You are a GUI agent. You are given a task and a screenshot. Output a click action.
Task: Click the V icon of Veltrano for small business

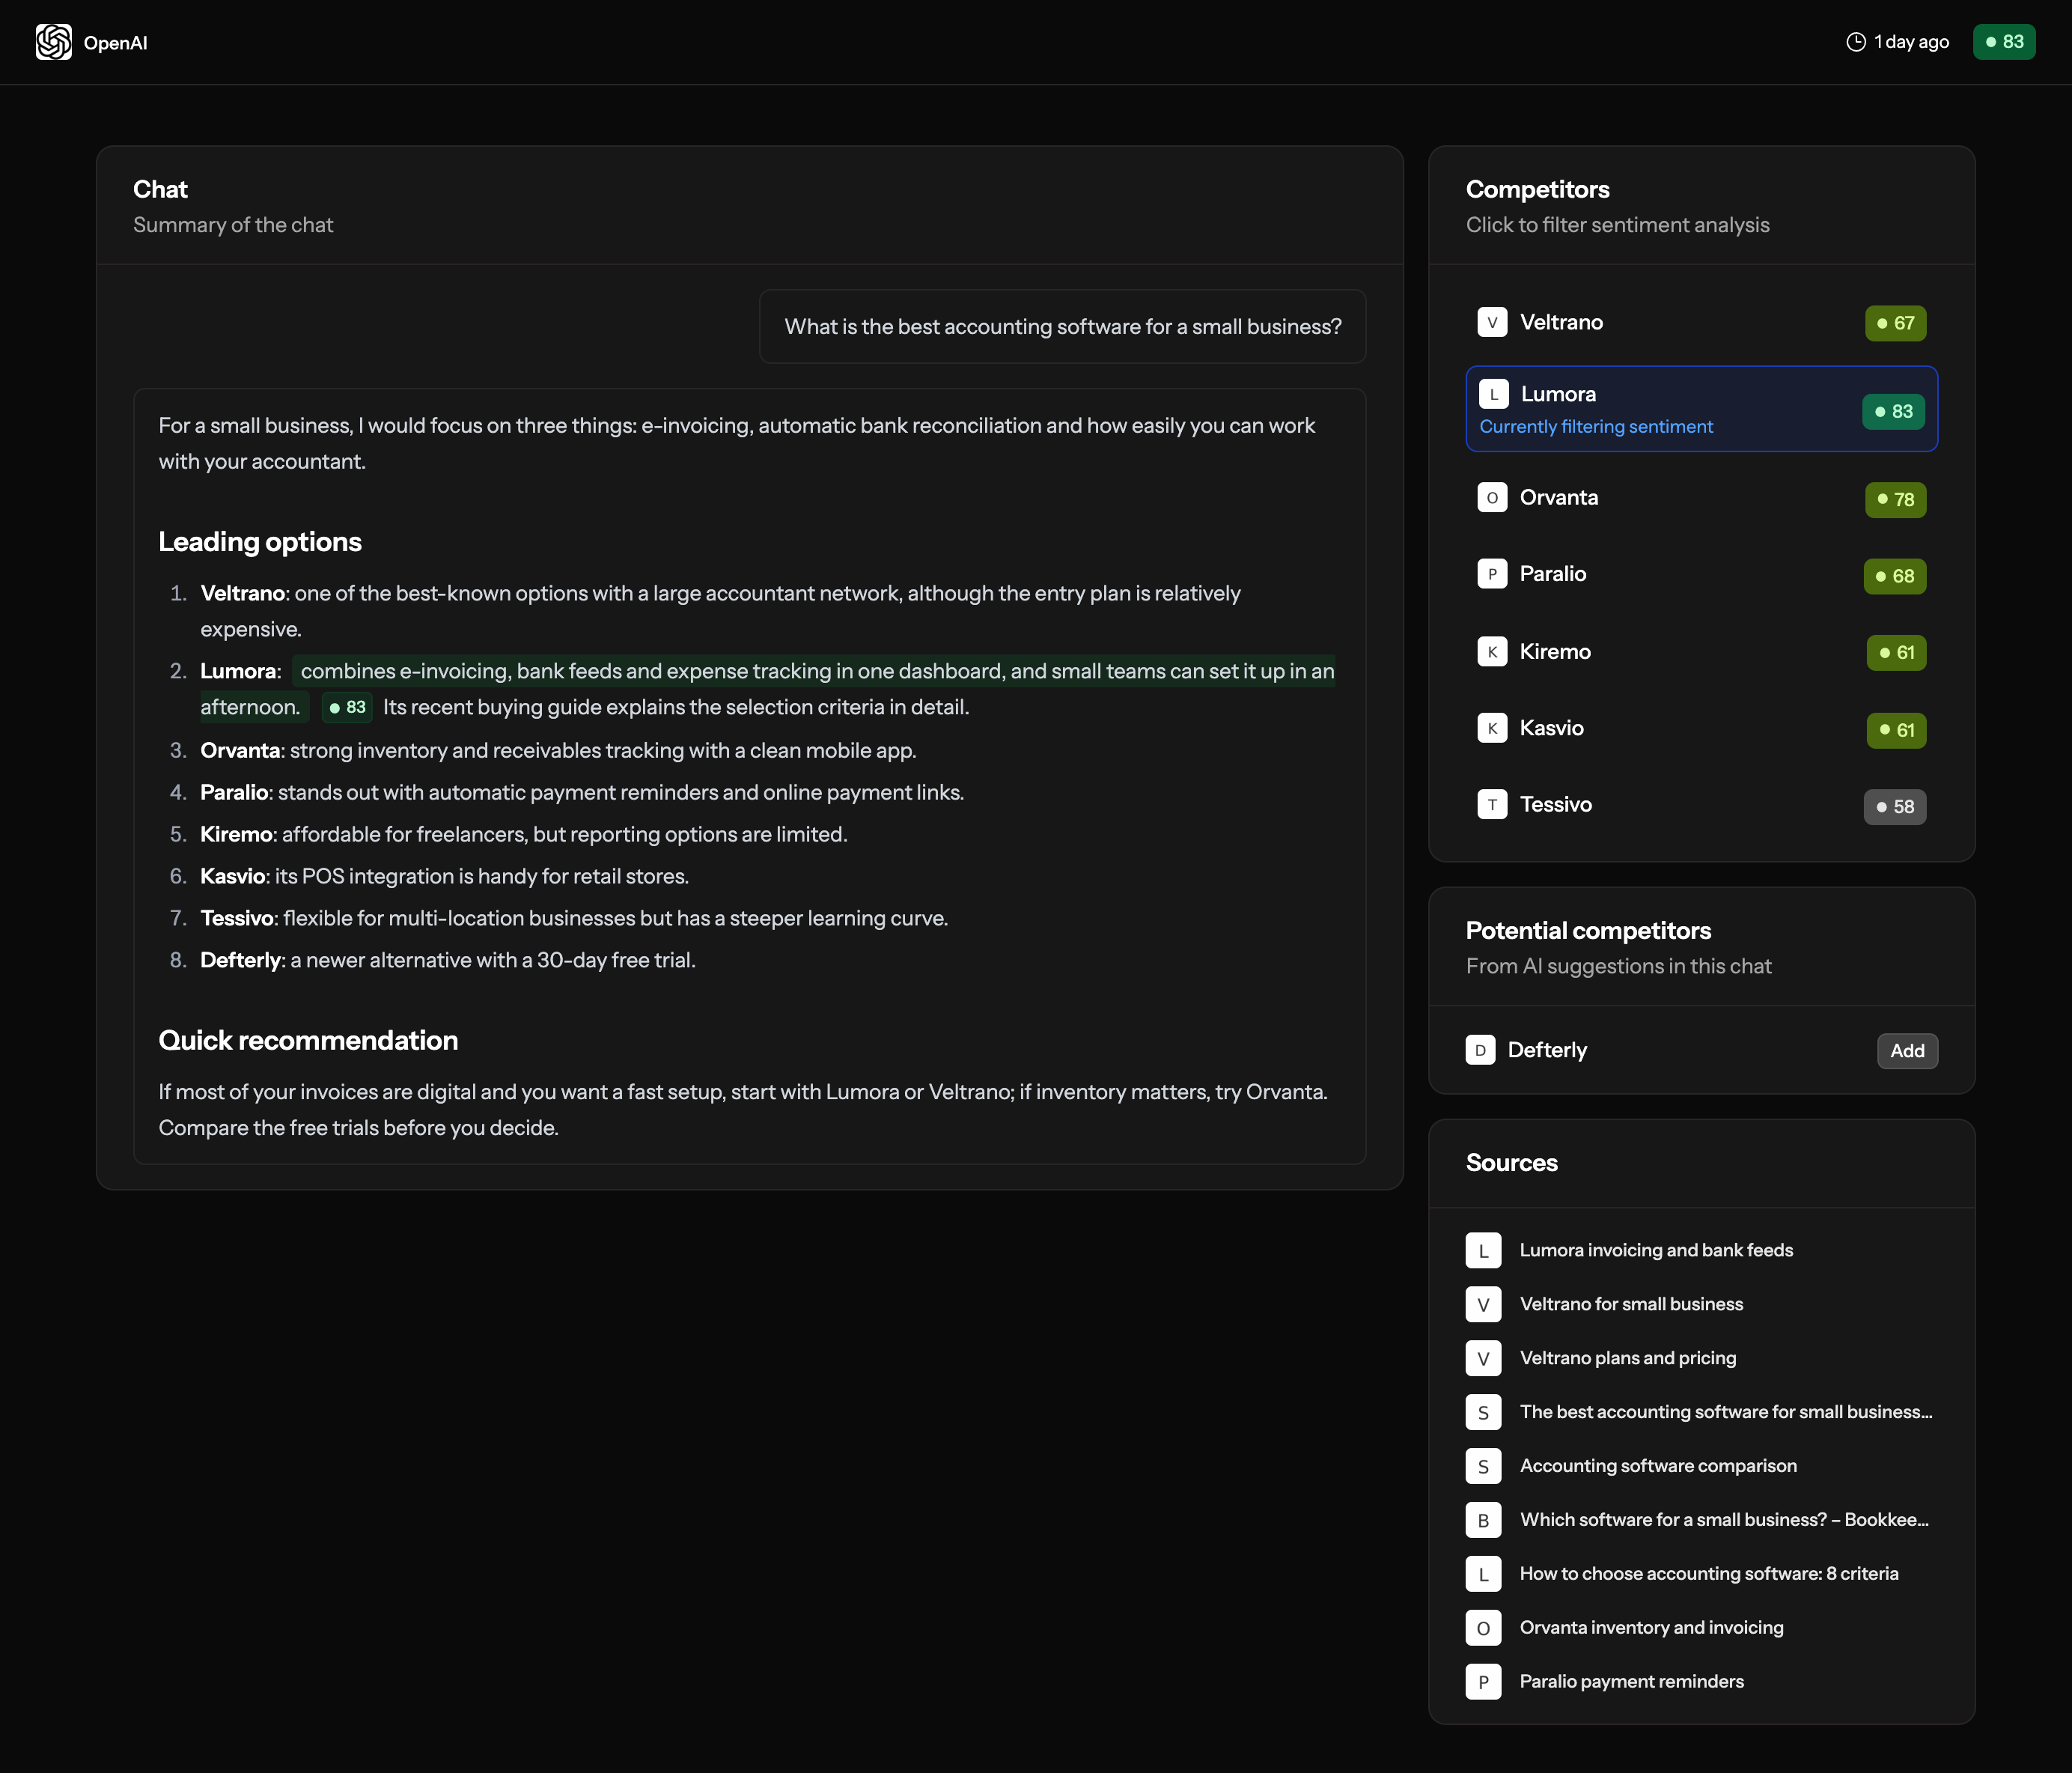click(1483, 1304)
